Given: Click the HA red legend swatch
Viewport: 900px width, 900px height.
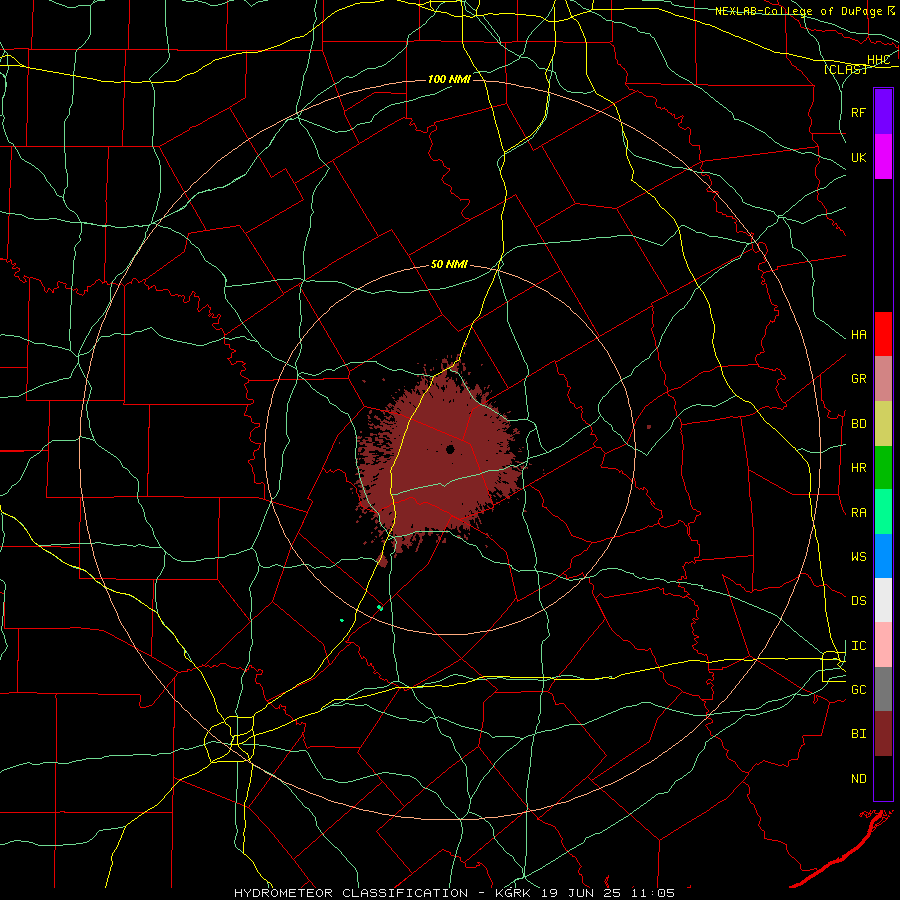Looking at the screenshot, I should point(883,334).
